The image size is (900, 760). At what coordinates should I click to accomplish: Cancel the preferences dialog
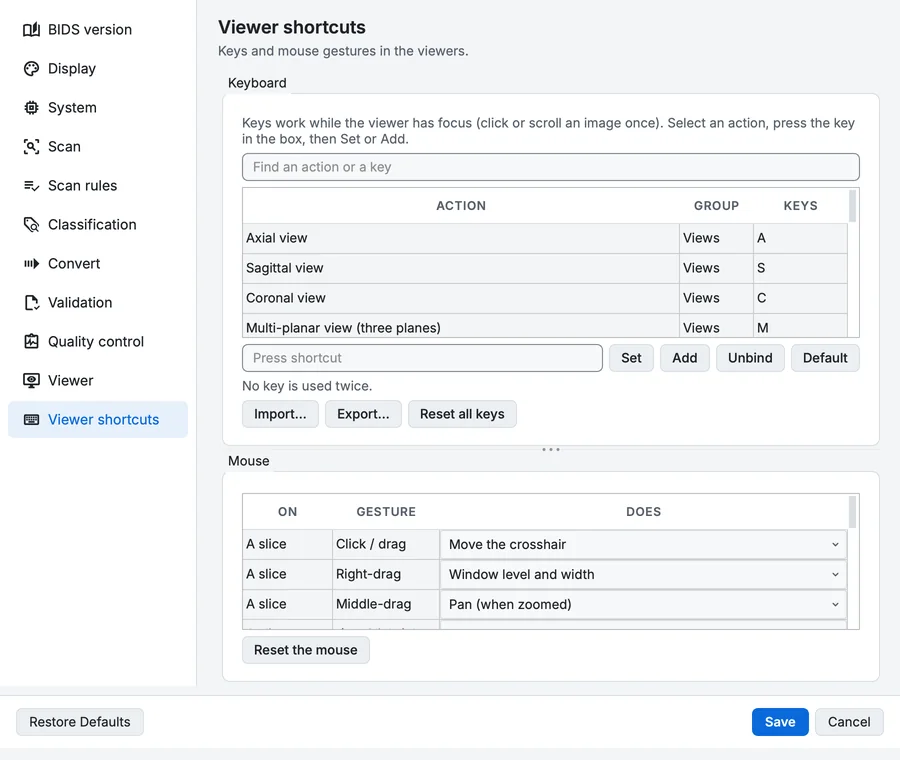(849, 722)
